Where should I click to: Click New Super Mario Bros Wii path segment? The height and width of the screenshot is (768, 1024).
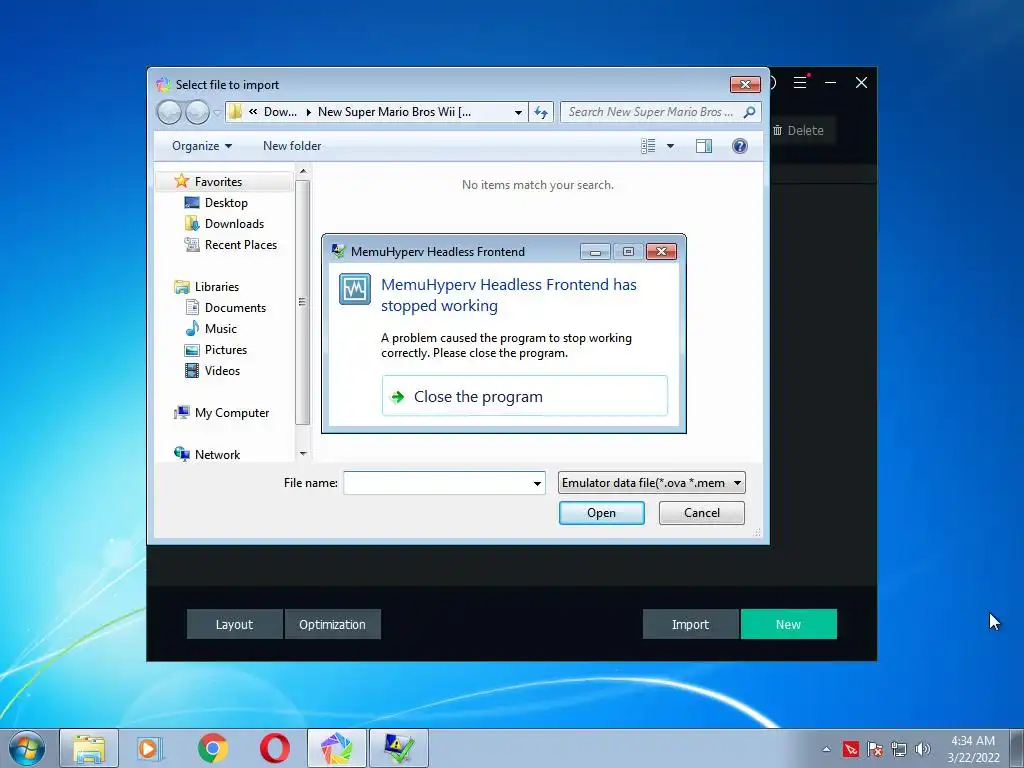(394, 112)
